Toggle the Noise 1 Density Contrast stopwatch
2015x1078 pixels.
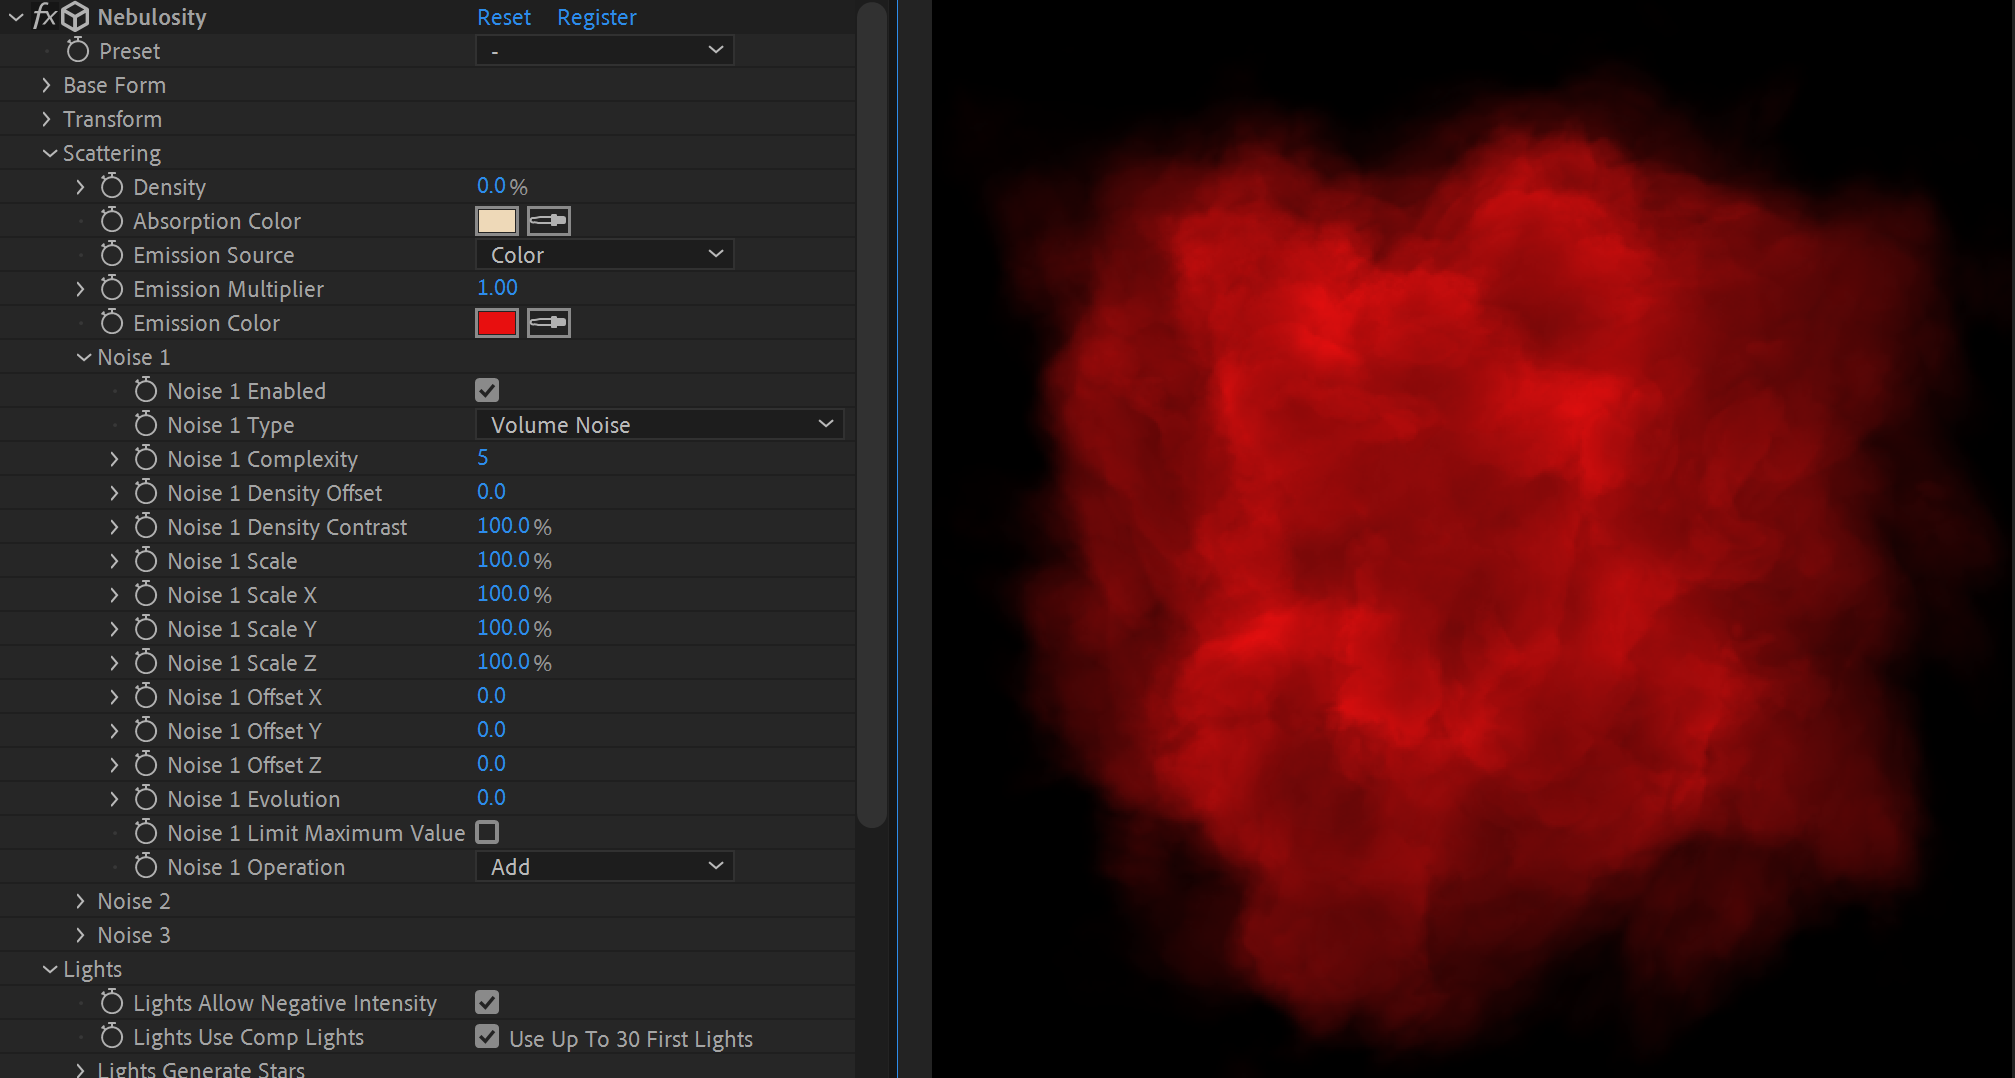tap(146, 526)
